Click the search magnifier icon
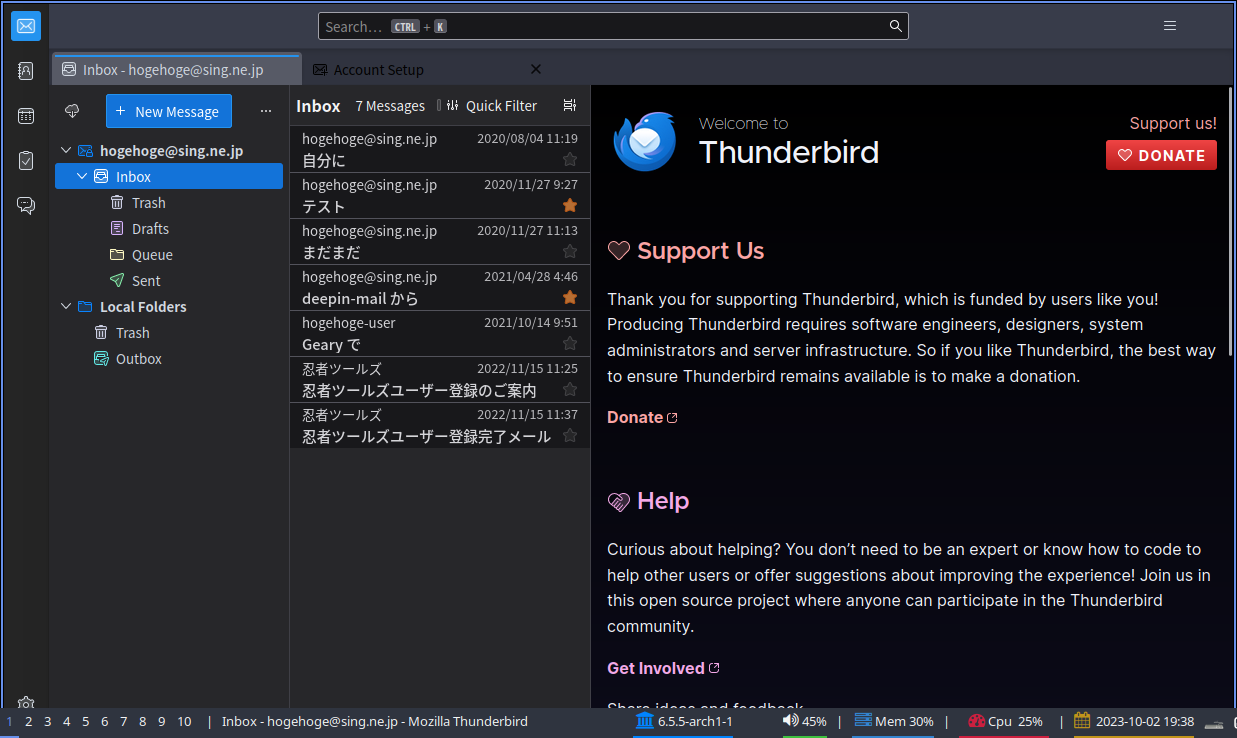The height and width of the screenshot is (738, 1237). 896,26
